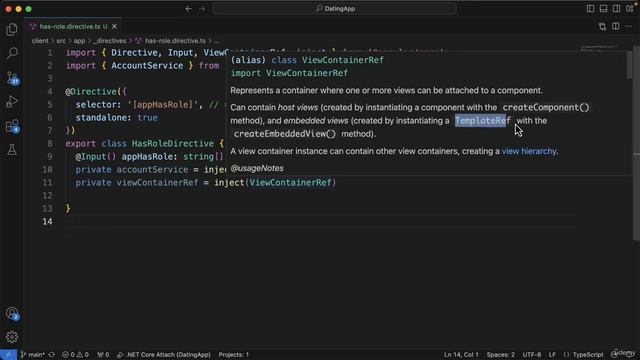
Task: Open More Actions ellipsis in editor toolbar
Action: (x=629, y=27)
